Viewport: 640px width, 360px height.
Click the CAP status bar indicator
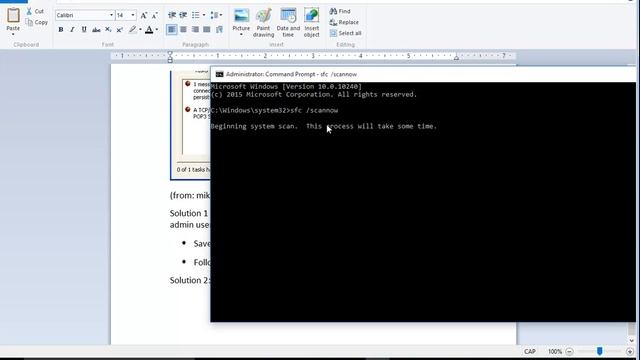point(529,351)
